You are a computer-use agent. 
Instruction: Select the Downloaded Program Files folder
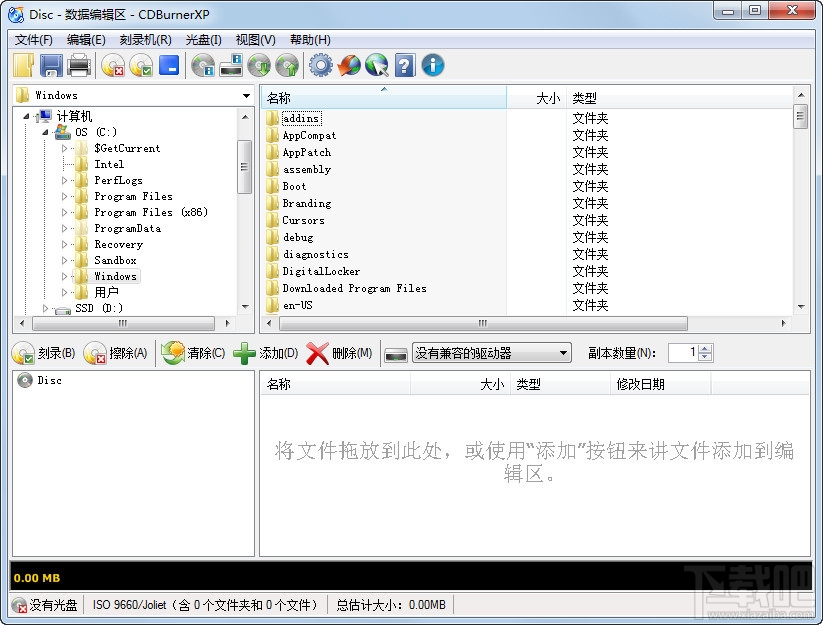354,288
